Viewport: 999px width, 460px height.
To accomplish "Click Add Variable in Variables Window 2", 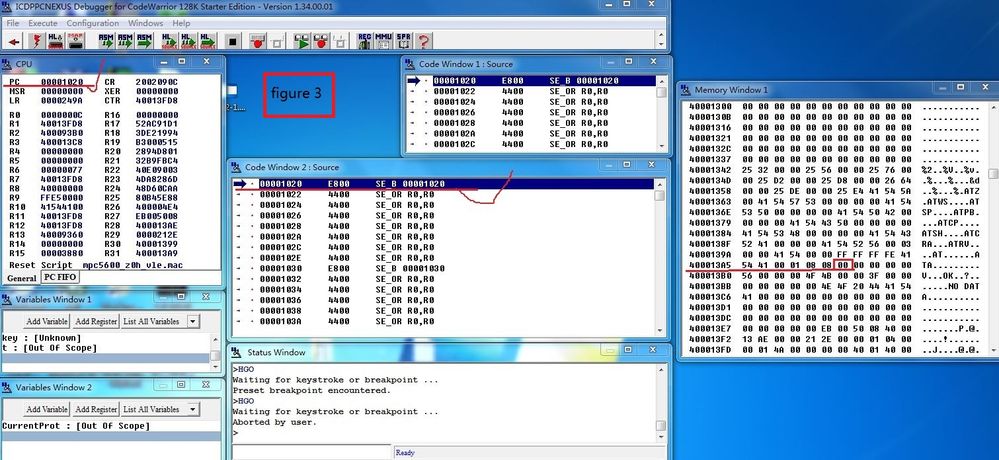I will point(47,409).
